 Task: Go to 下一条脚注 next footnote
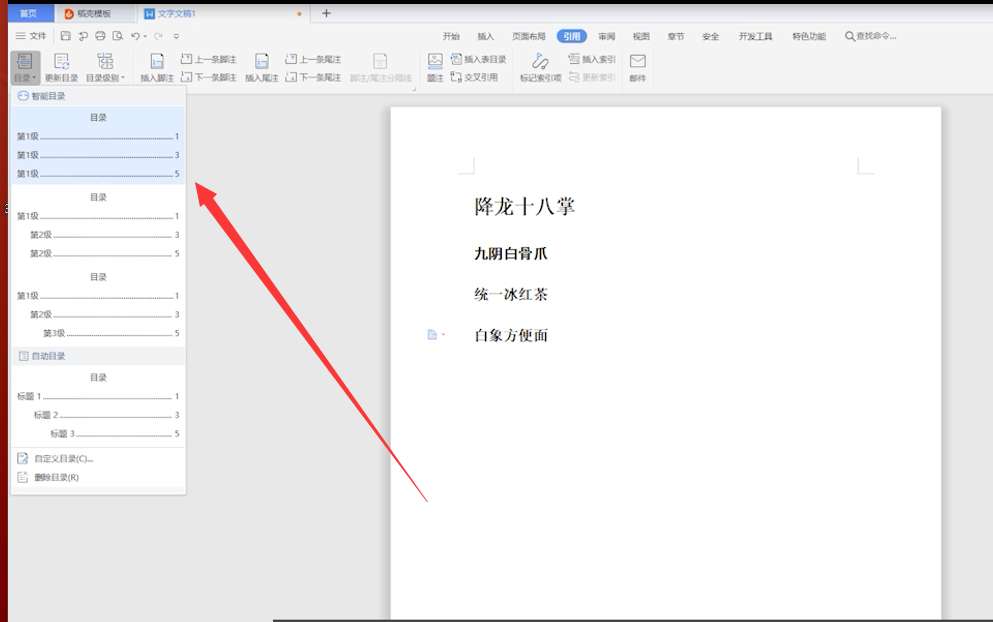(208, 77)
